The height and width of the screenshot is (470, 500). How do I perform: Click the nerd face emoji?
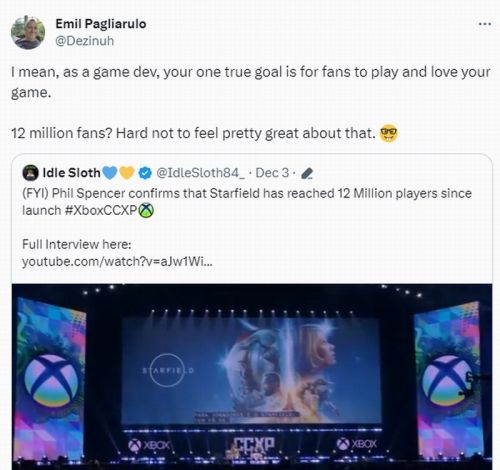coord(389,134)
